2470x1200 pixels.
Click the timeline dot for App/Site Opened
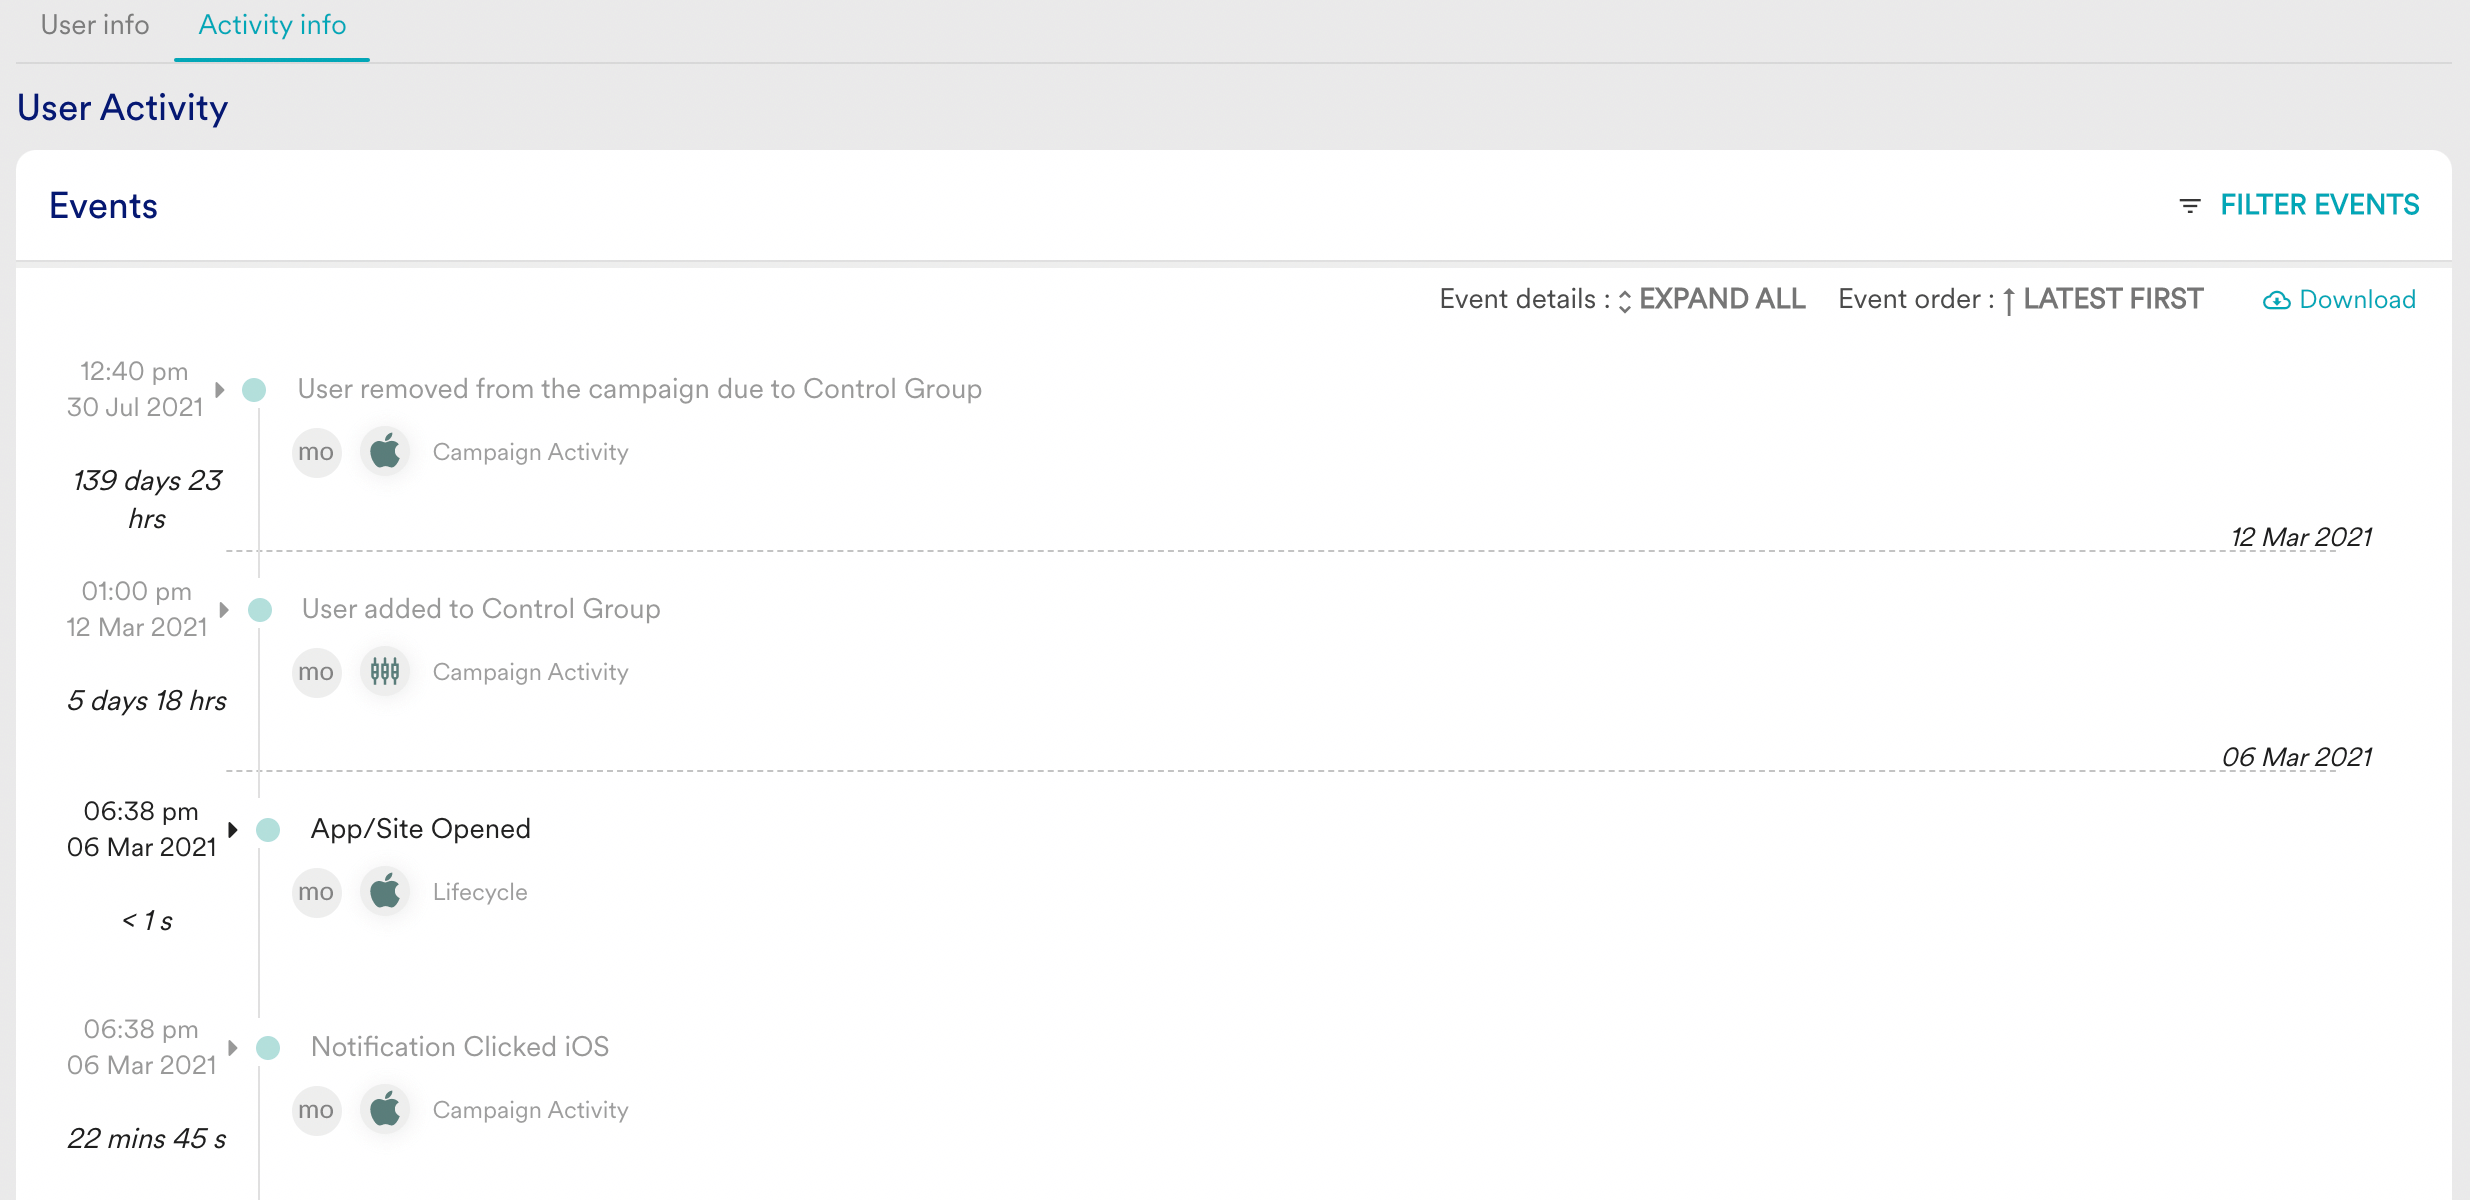(x=268, y=829)
